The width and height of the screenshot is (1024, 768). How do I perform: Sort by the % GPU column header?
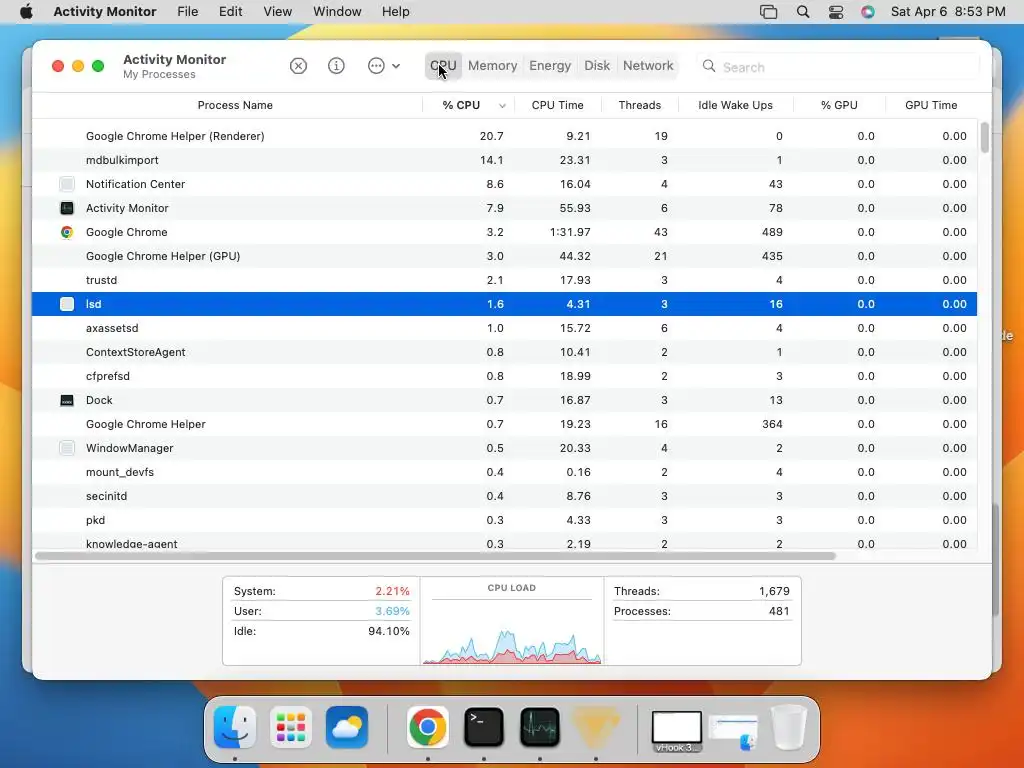point(839,105)
